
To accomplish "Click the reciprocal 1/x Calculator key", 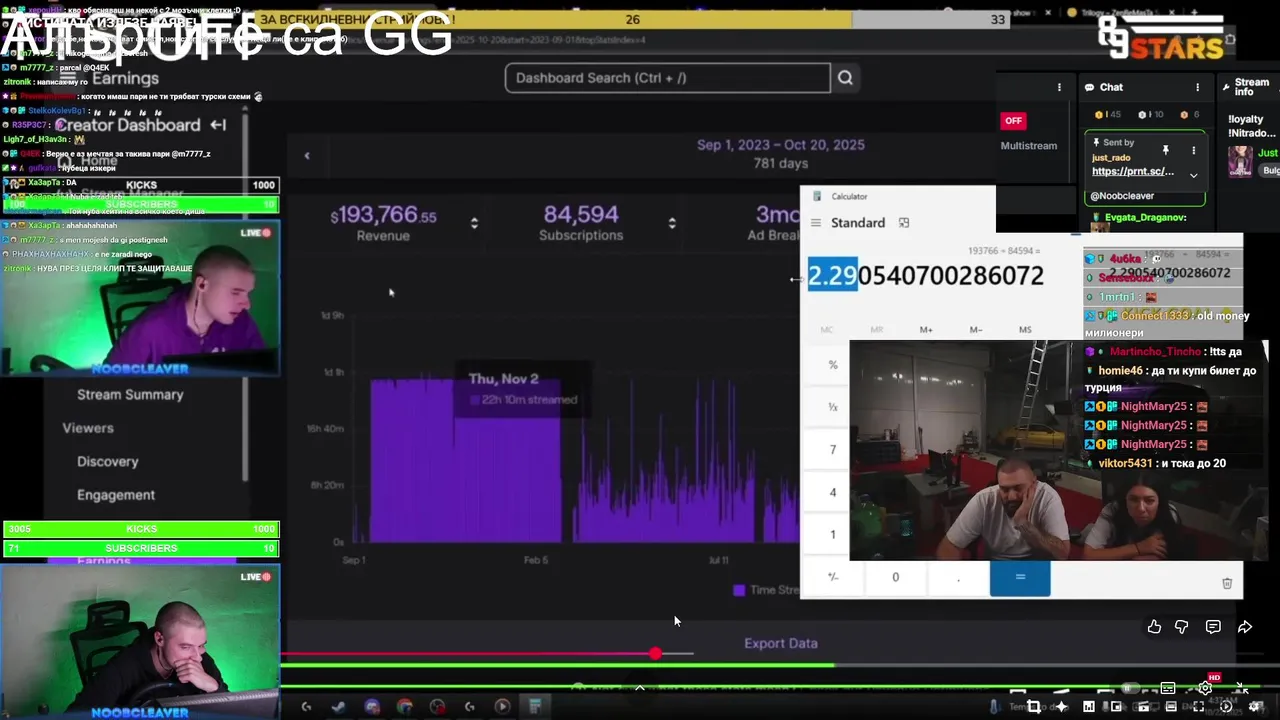I will 832,407.
